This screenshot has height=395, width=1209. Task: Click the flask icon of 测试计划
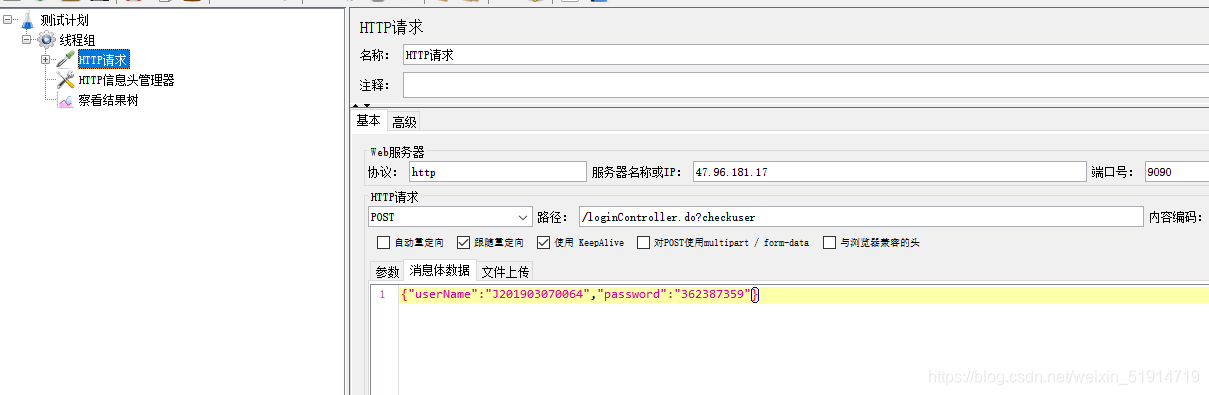[28, 20]
